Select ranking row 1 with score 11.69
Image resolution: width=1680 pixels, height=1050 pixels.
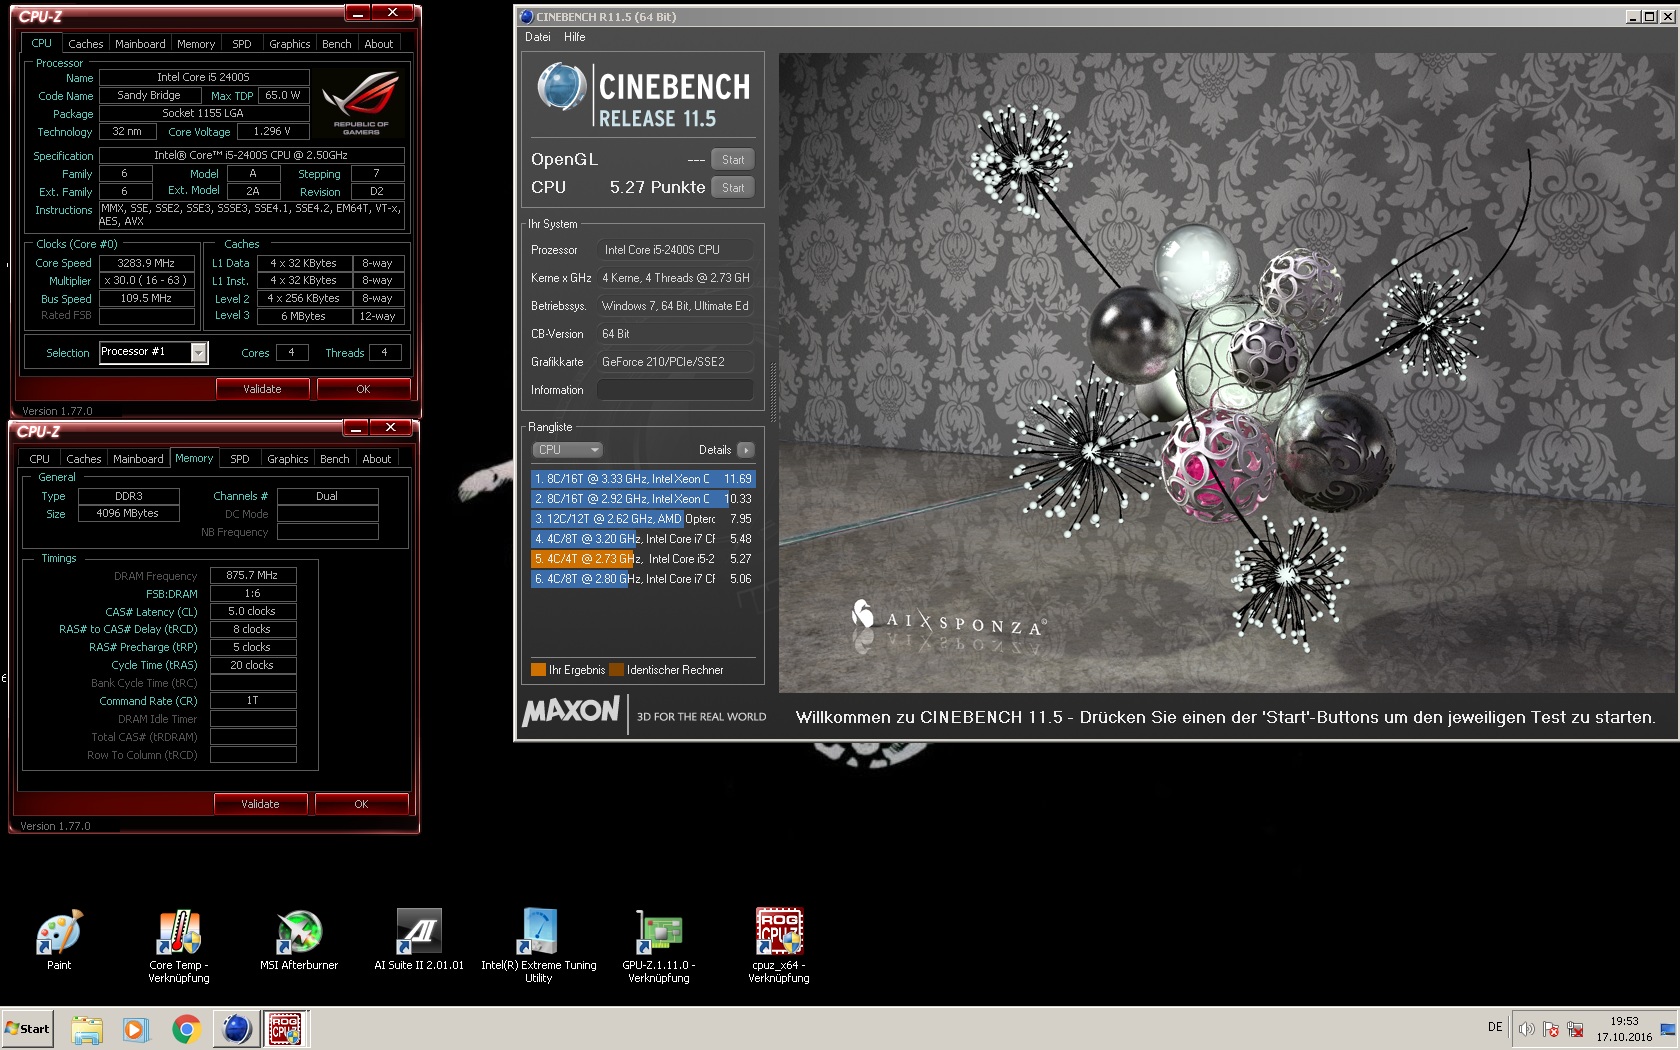pyautogui.click(x=643, y=479)
